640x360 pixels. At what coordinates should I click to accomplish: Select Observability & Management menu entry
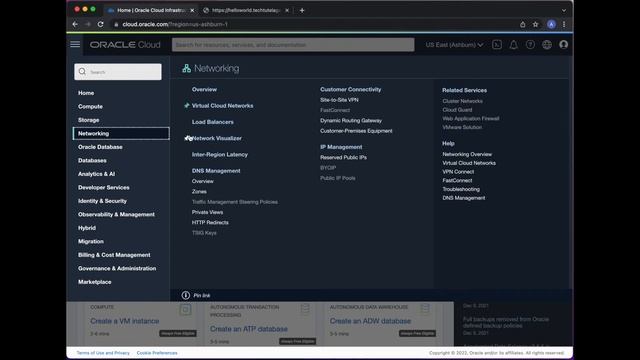pos(116,214)
